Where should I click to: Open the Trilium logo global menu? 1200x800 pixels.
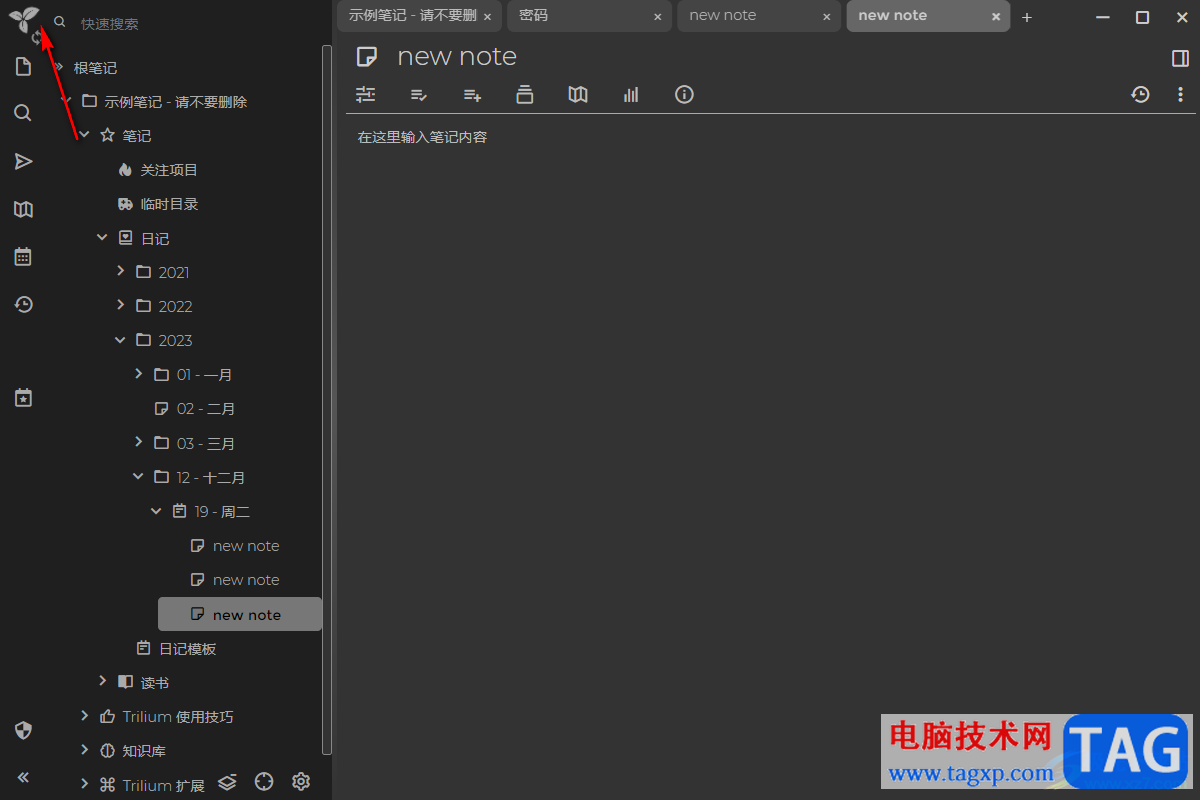[x=24, y=19]
